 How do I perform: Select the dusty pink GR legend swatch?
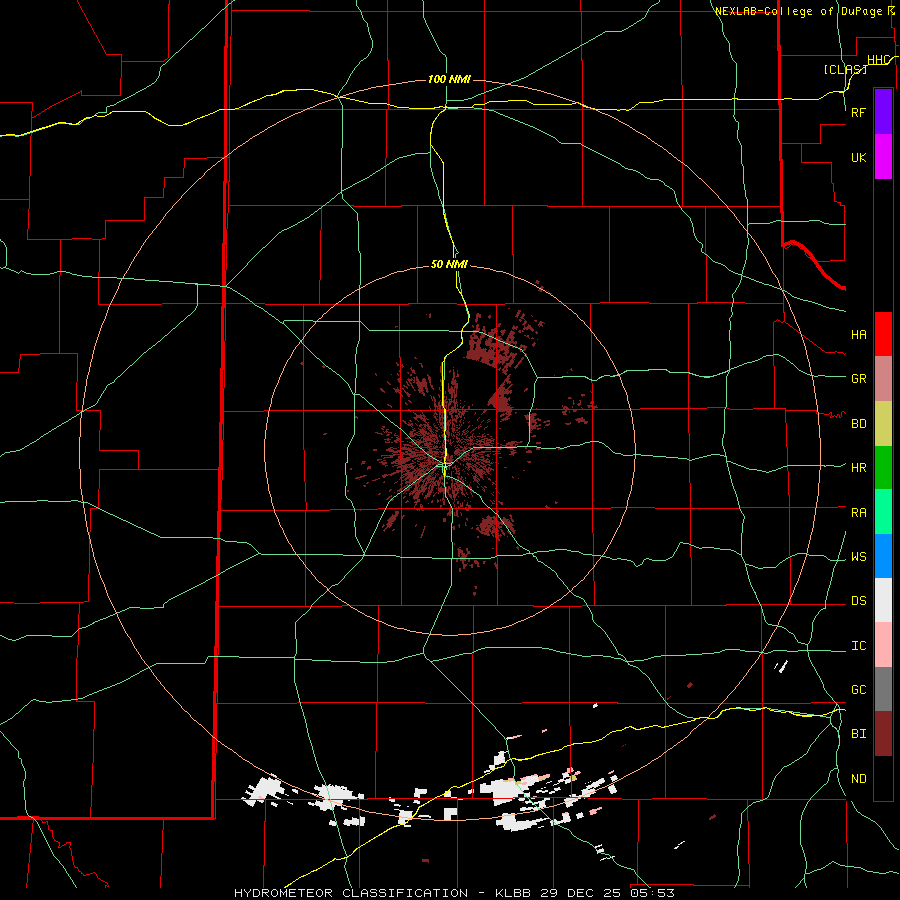(x=883, y=379)
